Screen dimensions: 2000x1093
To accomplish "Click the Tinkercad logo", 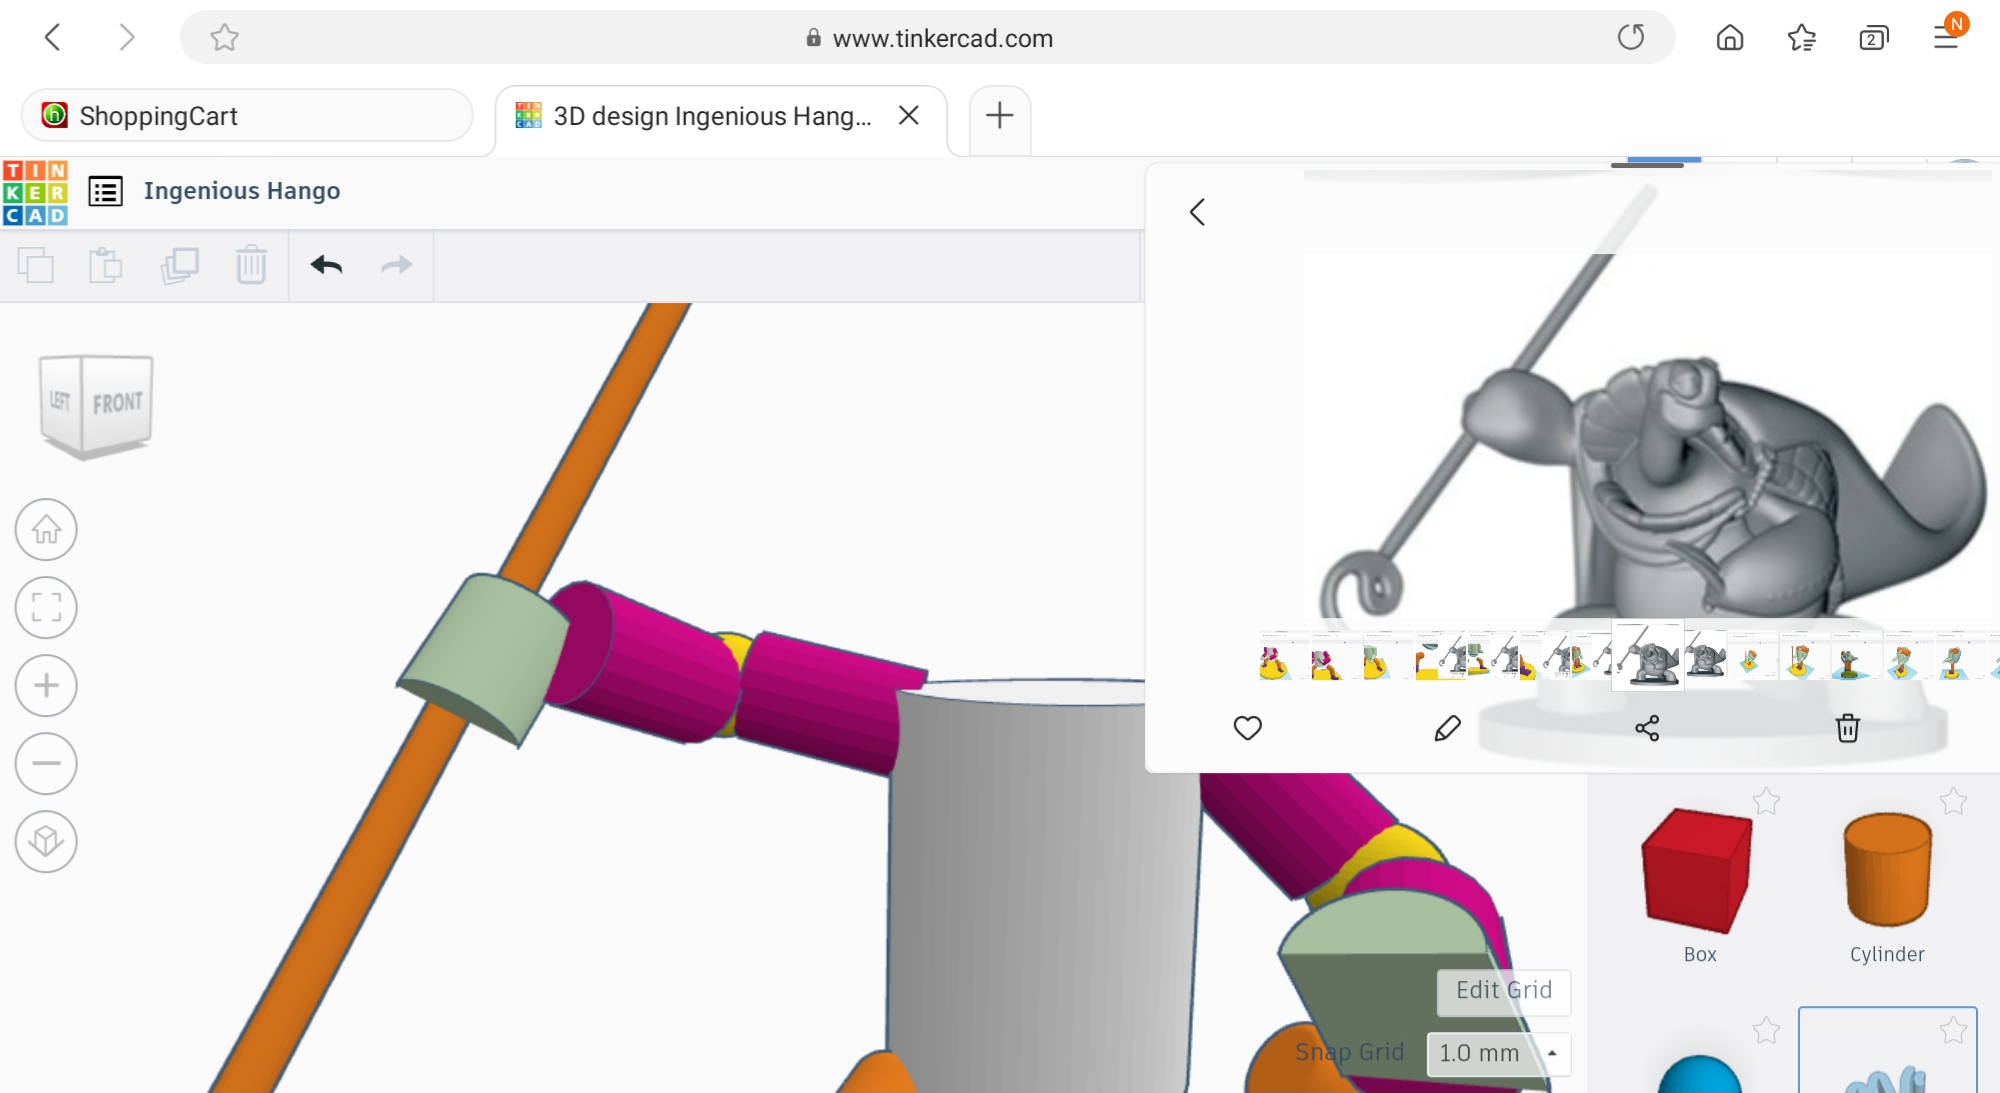I will (x=35, y=193).
